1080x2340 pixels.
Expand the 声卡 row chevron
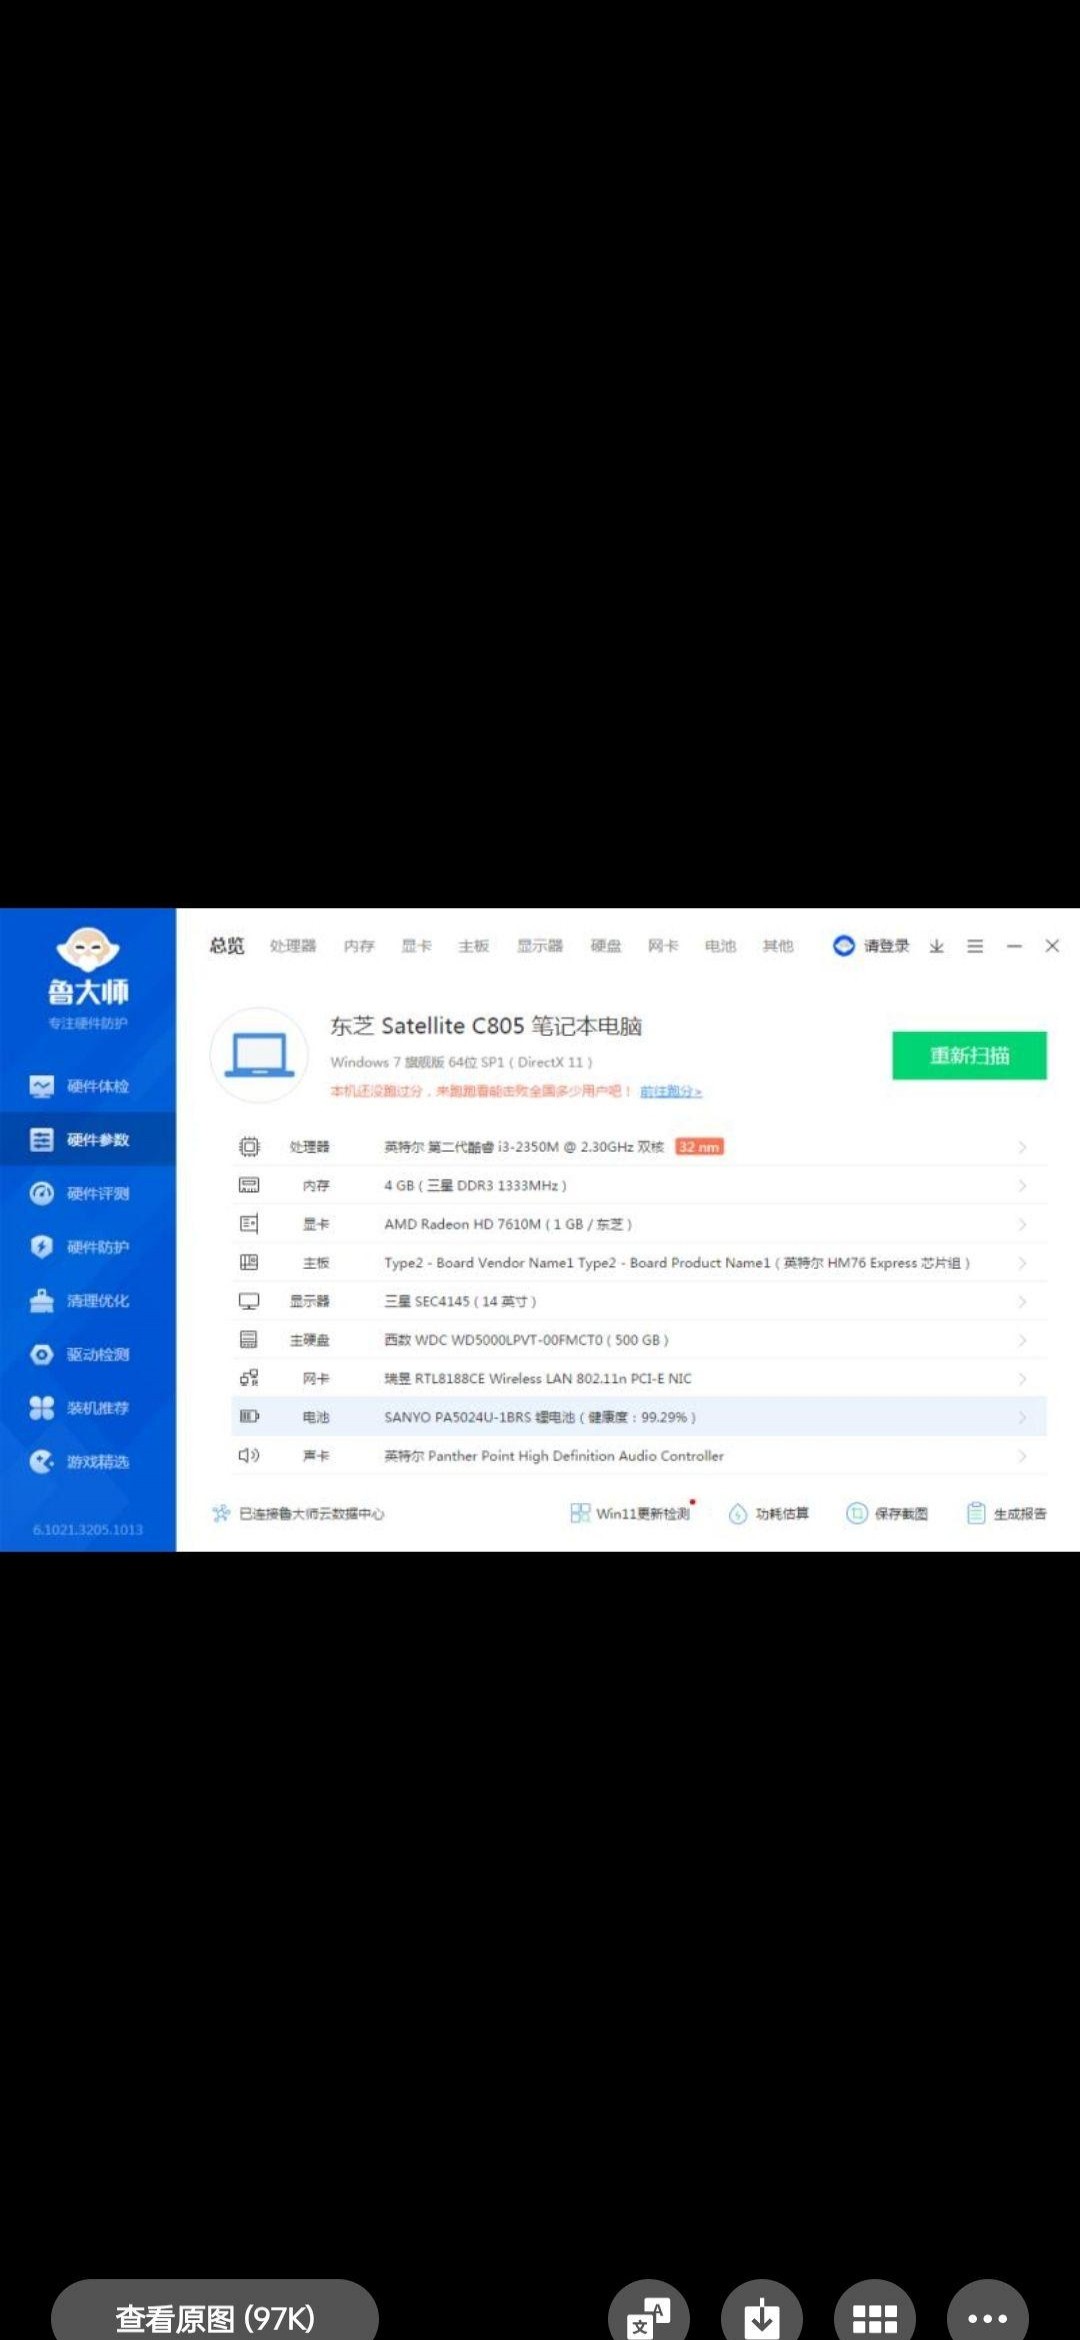point(1022,1456)
